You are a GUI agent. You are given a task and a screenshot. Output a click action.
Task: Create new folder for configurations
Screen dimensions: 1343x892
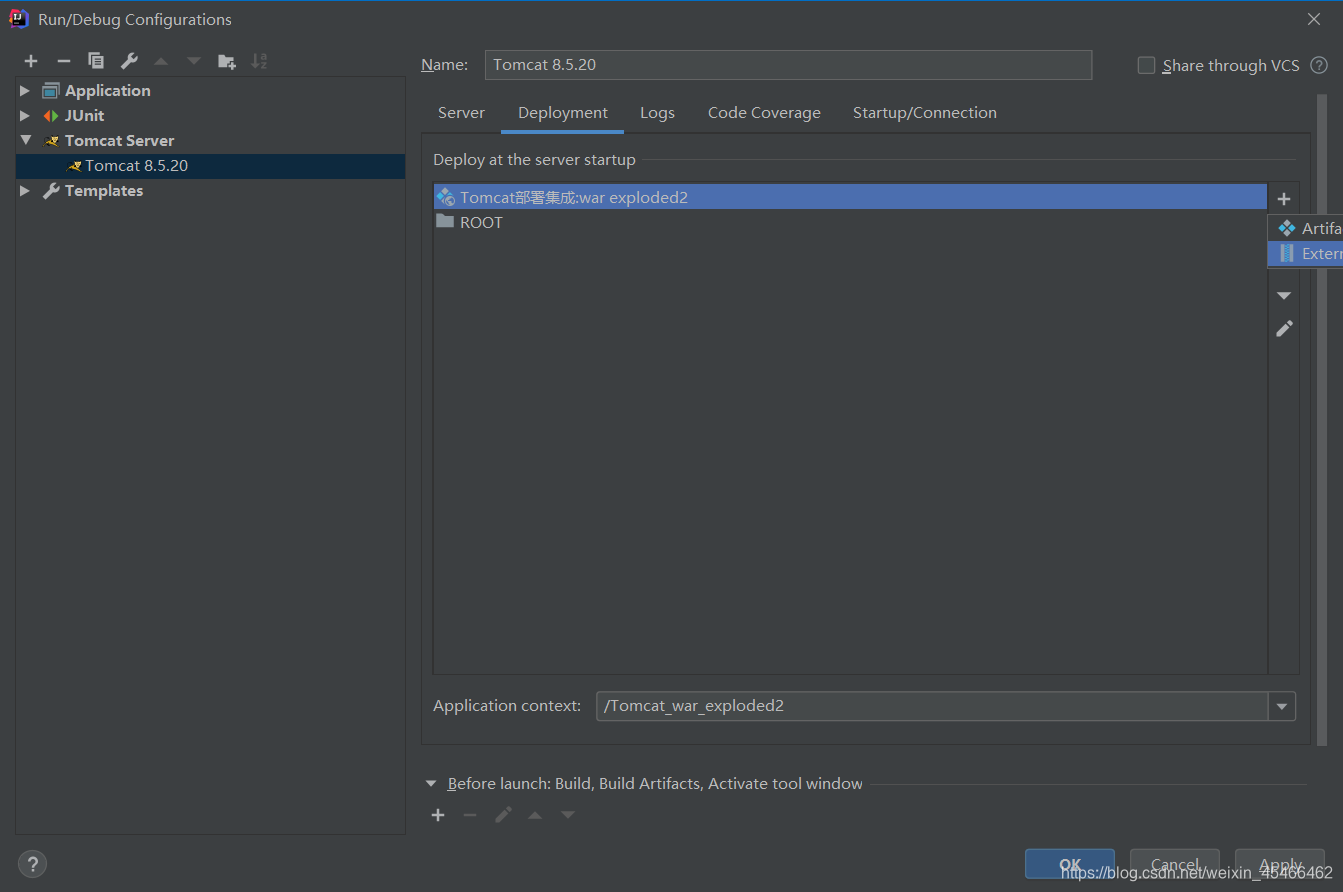pyautogui.click(x=227, y=61)
